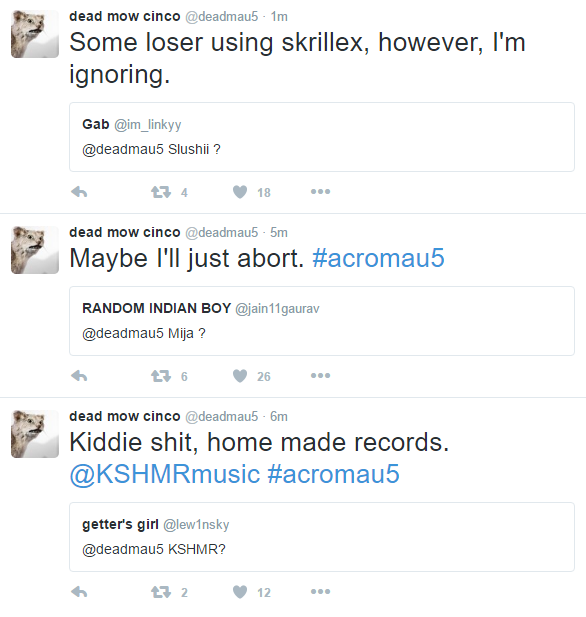Like the tweet with 26 likes

click(240, 376)
